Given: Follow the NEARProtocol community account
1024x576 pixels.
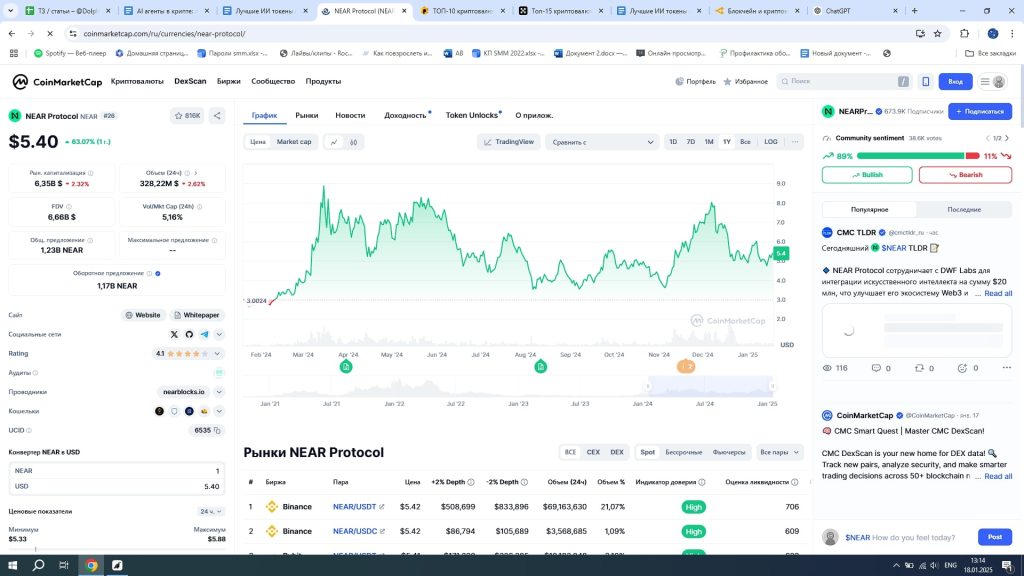Looking at the screenshot, I should pyautogui.click(x=980, y=112).
